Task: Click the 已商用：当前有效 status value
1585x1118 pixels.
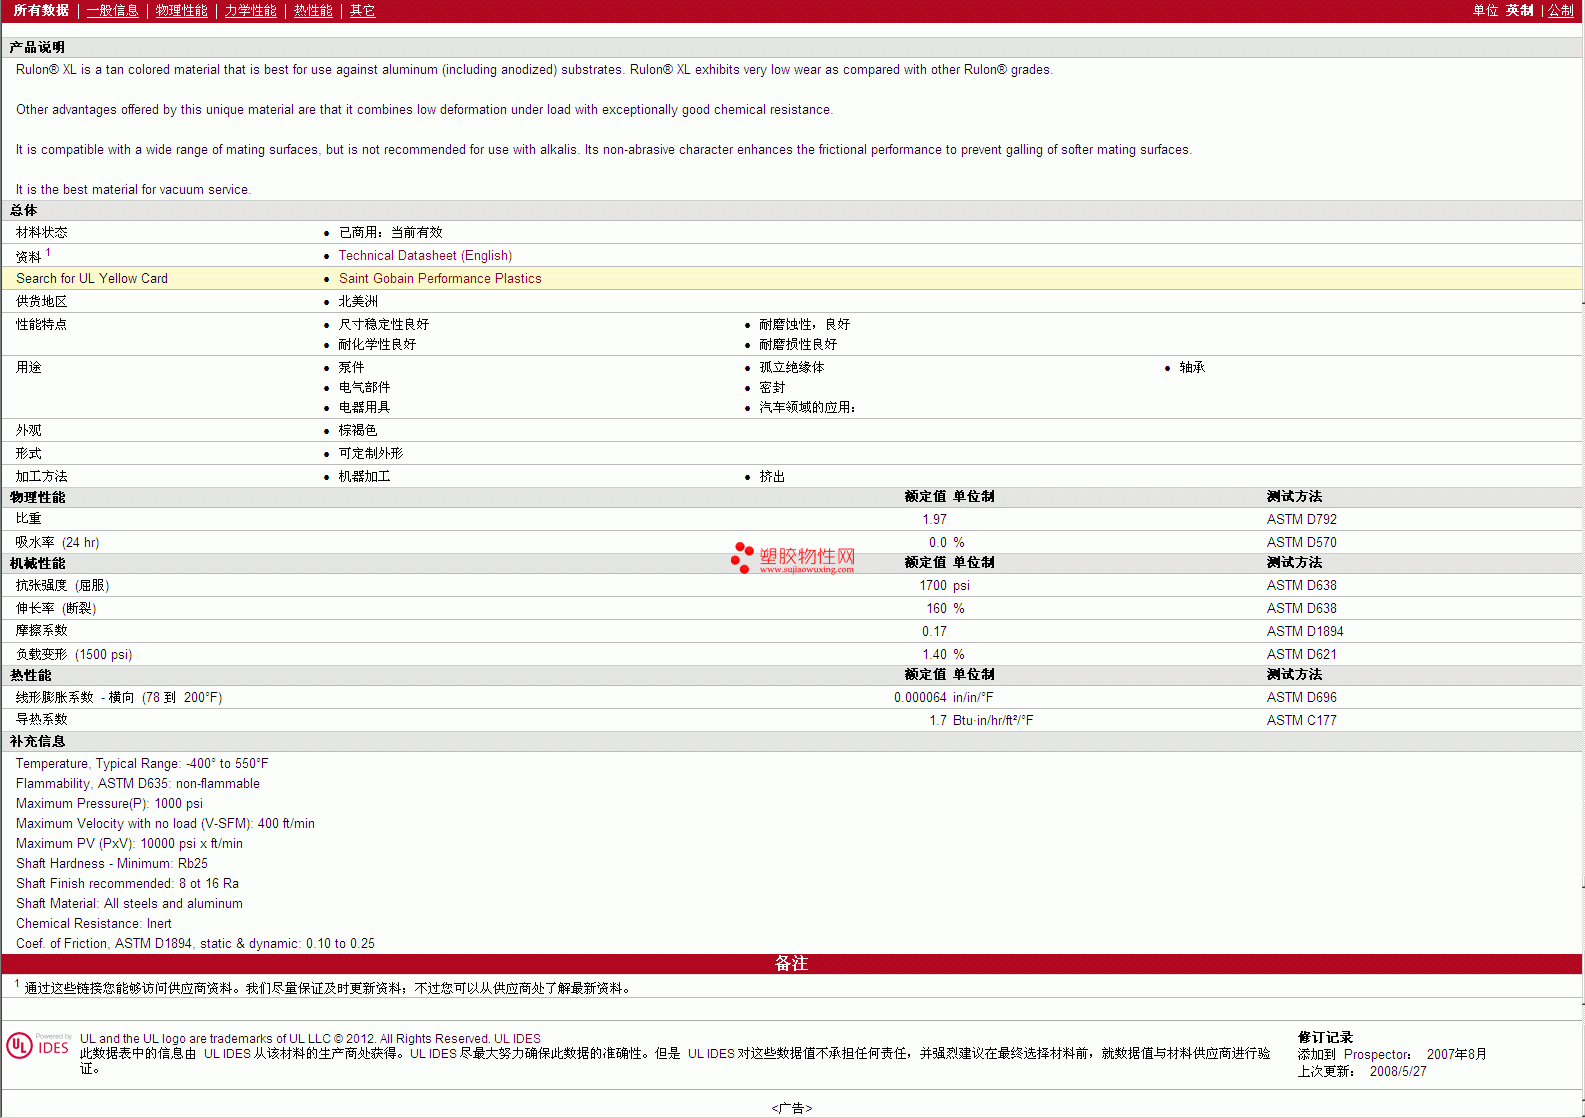Action: [390, 232]
